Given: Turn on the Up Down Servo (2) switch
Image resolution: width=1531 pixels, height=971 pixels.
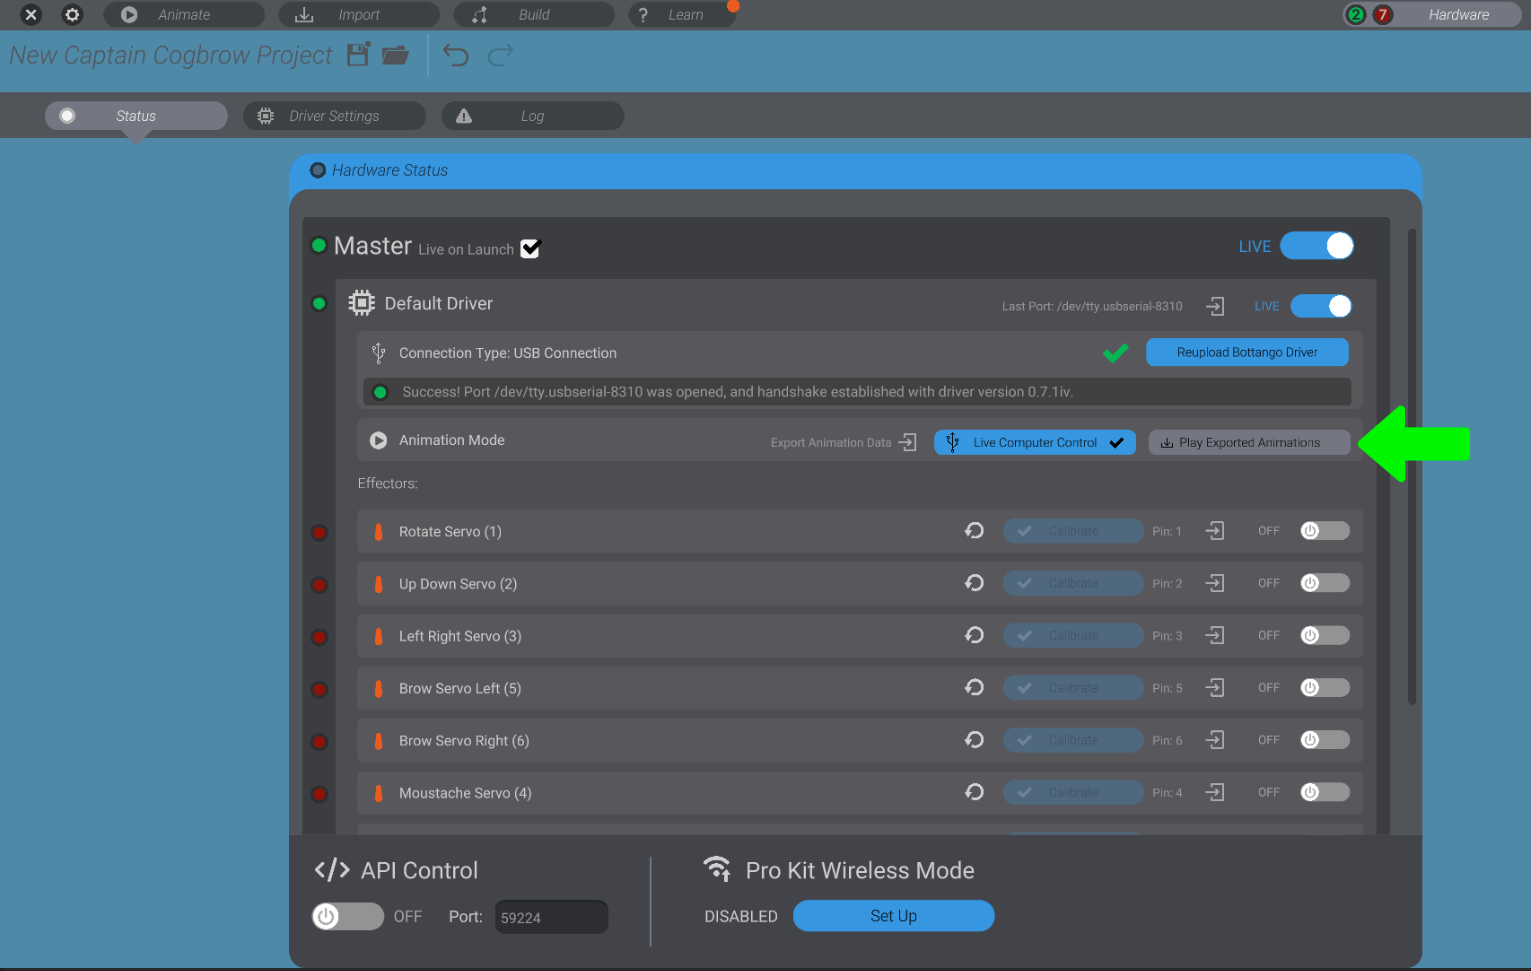Looking at the screenshot, I should tap(1324, 583).
